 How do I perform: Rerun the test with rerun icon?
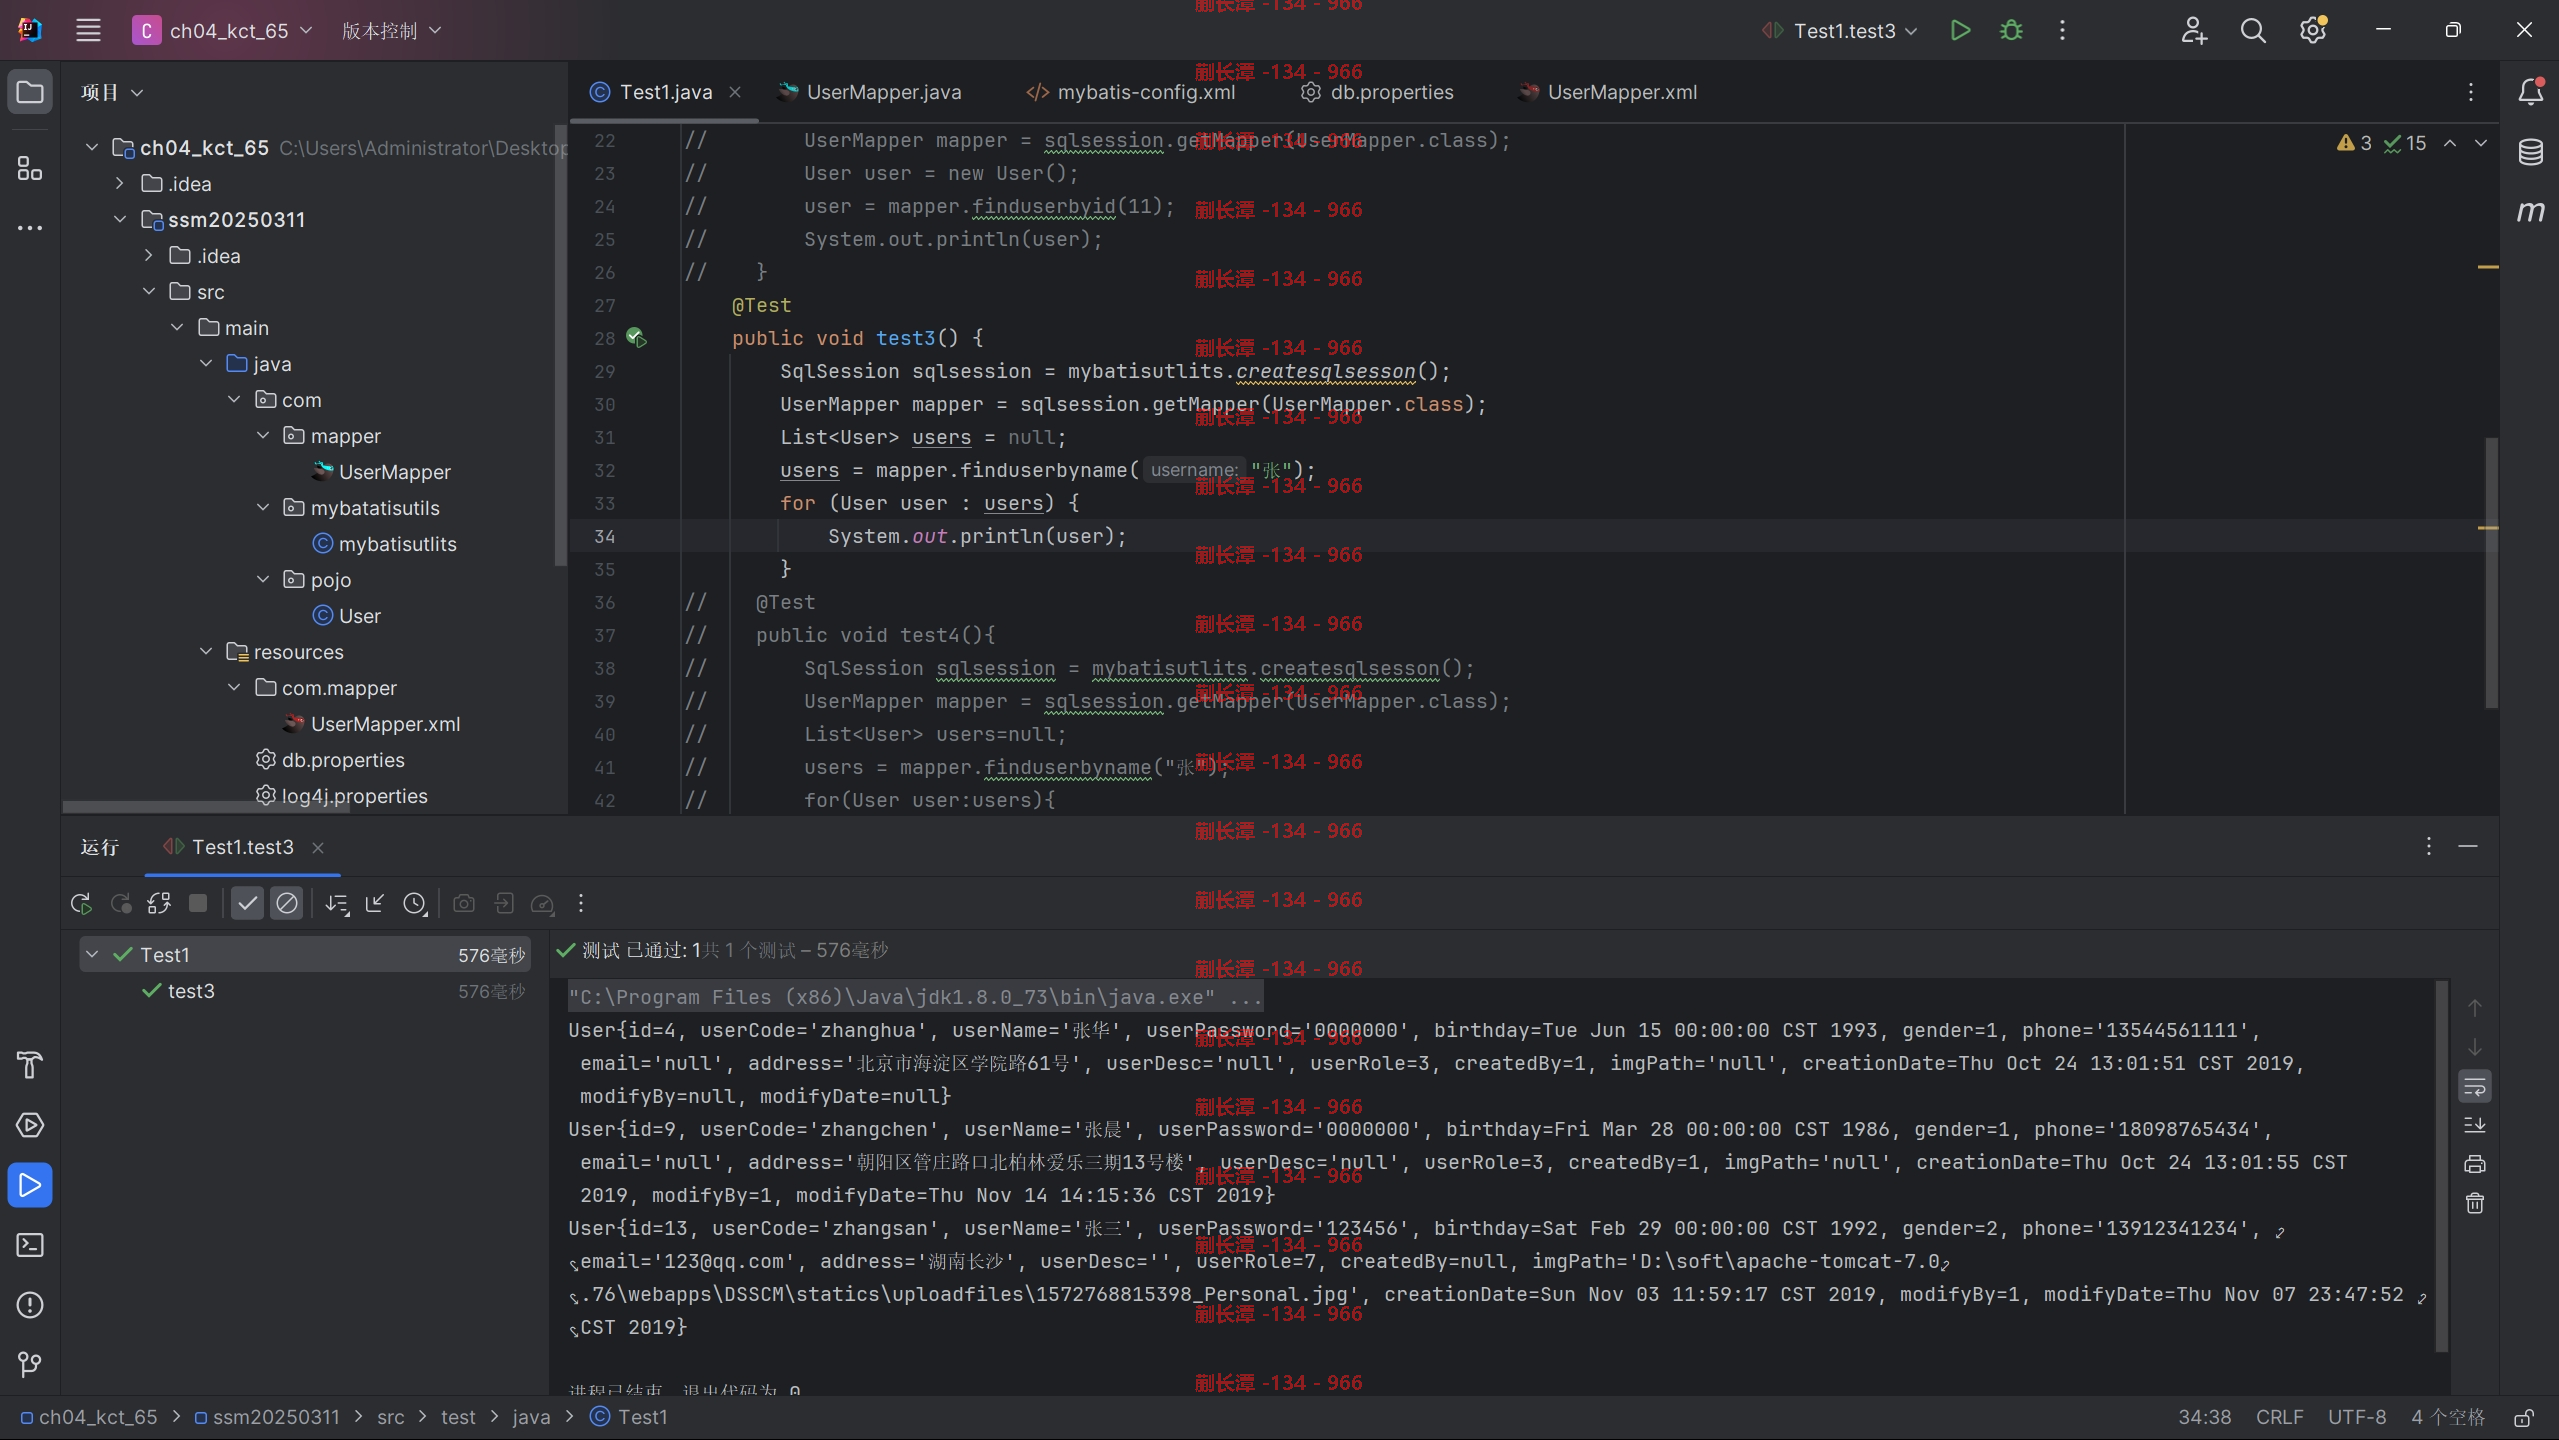(81, 903)
